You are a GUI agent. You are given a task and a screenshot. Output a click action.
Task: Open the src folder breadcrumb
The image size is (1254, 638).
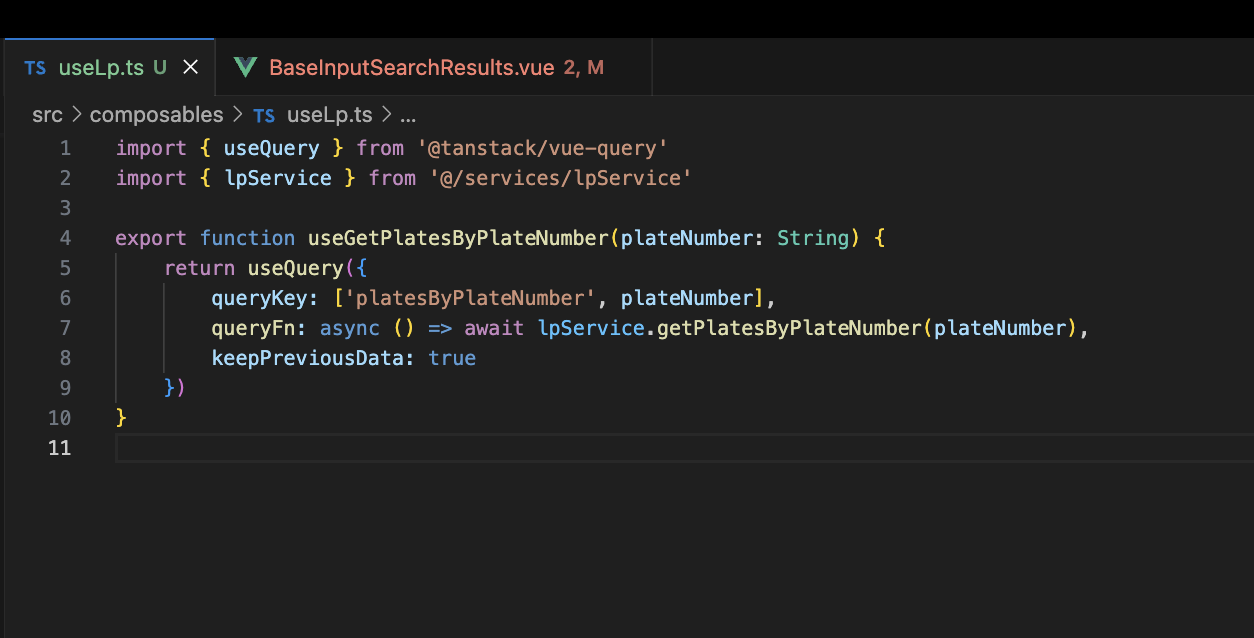pyautogui.click(x=47, y=115)
